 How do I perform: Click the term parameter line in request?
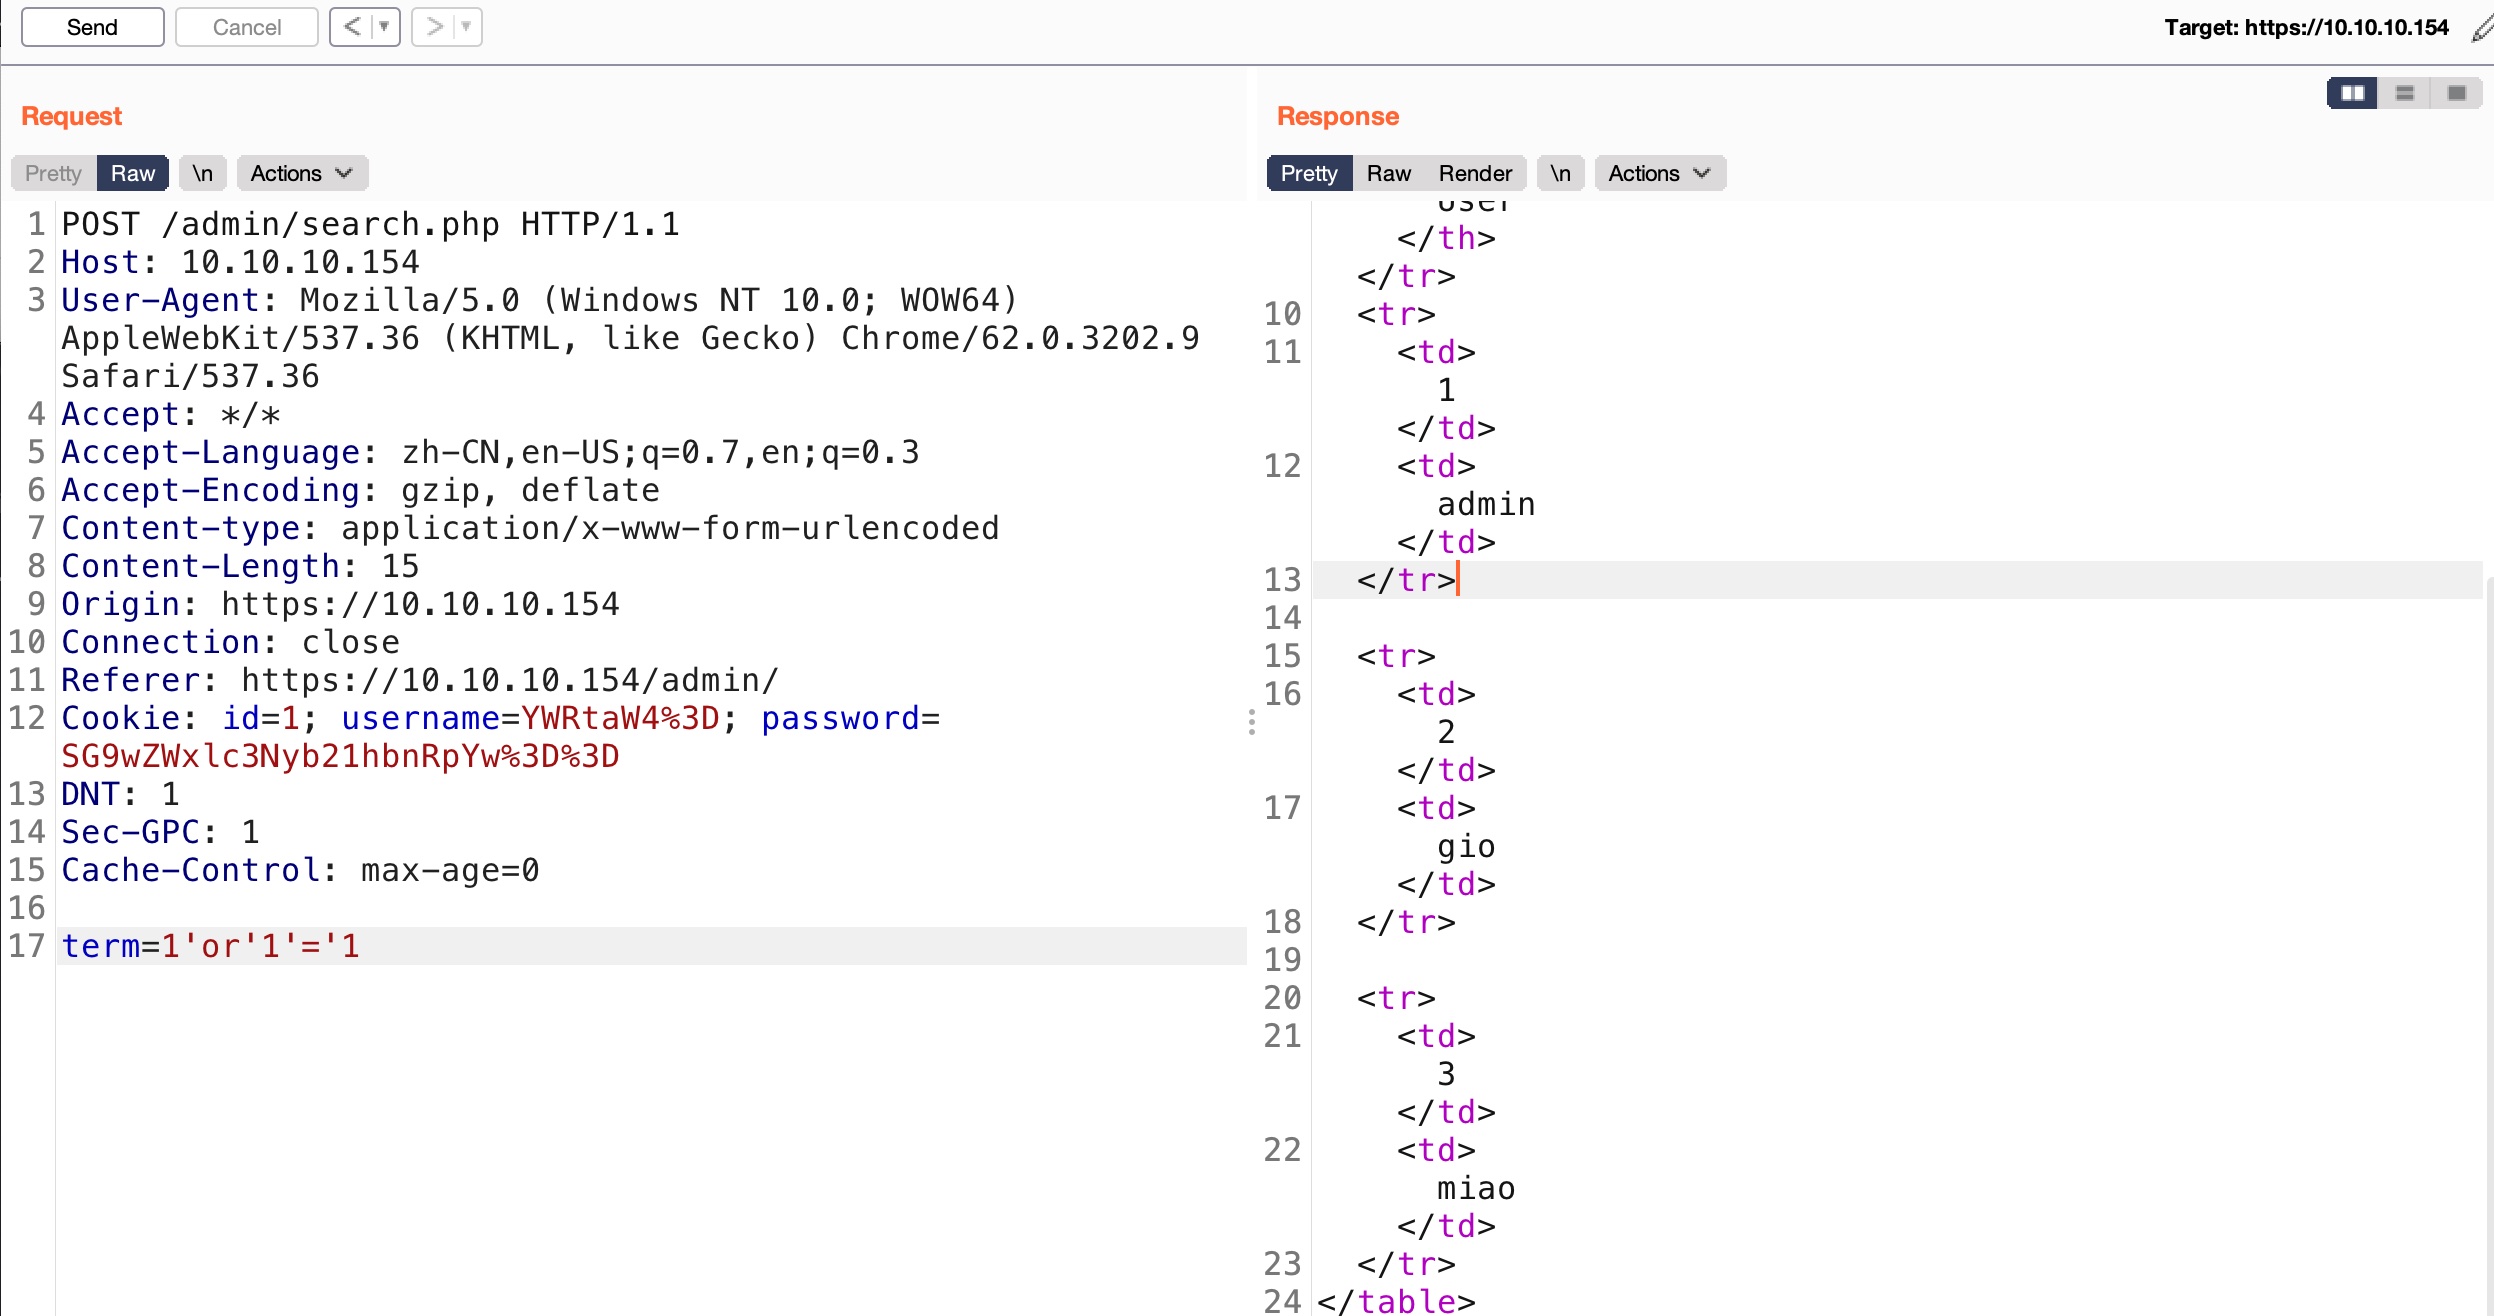210,945
